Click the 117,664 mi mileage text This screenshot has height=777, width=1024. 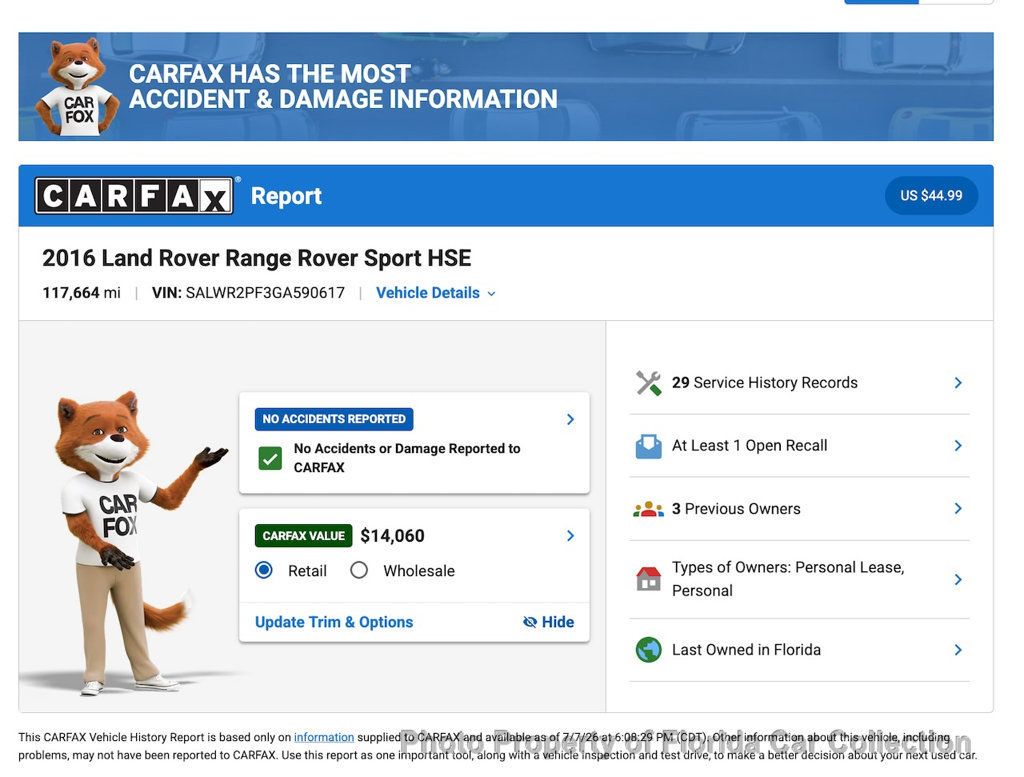point(82,293)
